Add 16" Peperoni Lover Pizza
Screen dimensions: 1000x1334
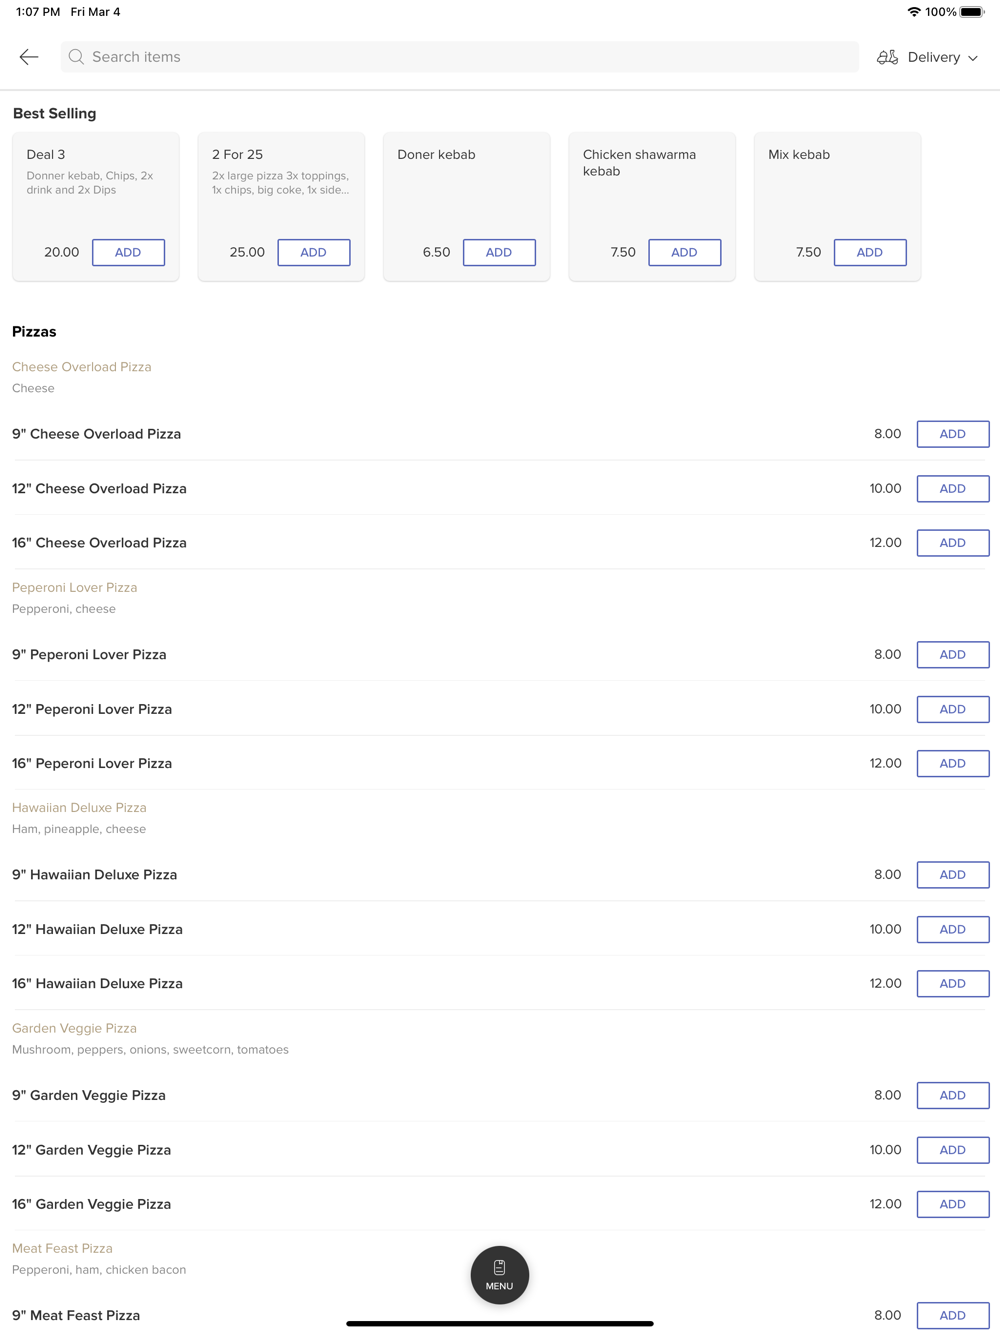(952, 763)
